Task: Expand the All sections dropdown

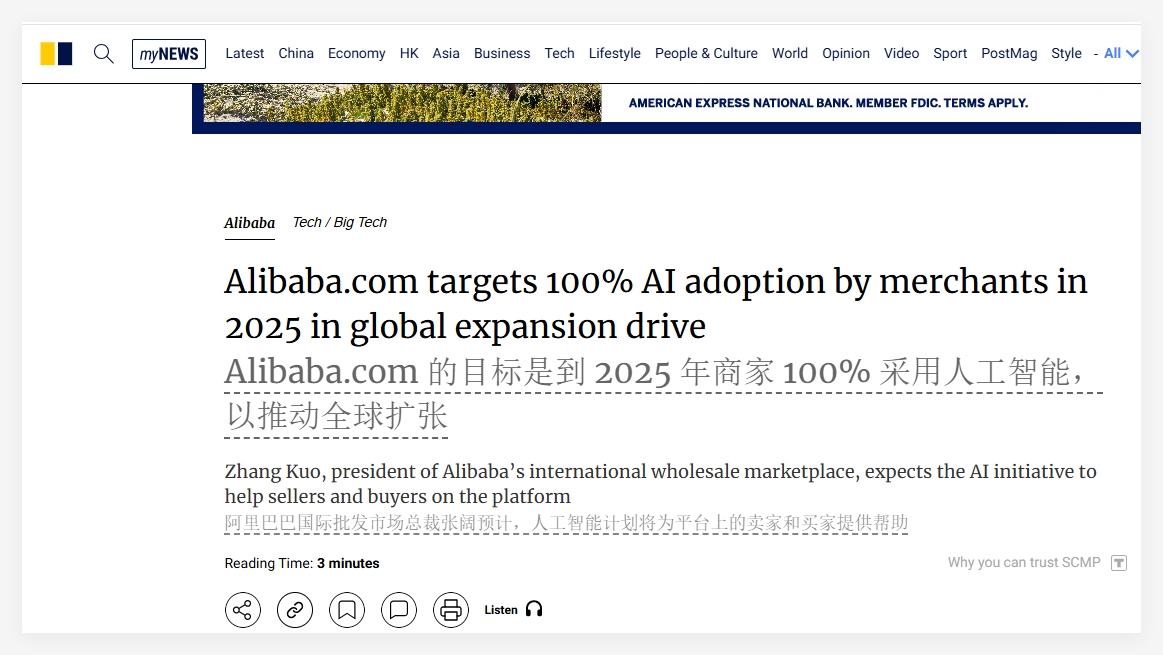Action: tap(1121, 54)
